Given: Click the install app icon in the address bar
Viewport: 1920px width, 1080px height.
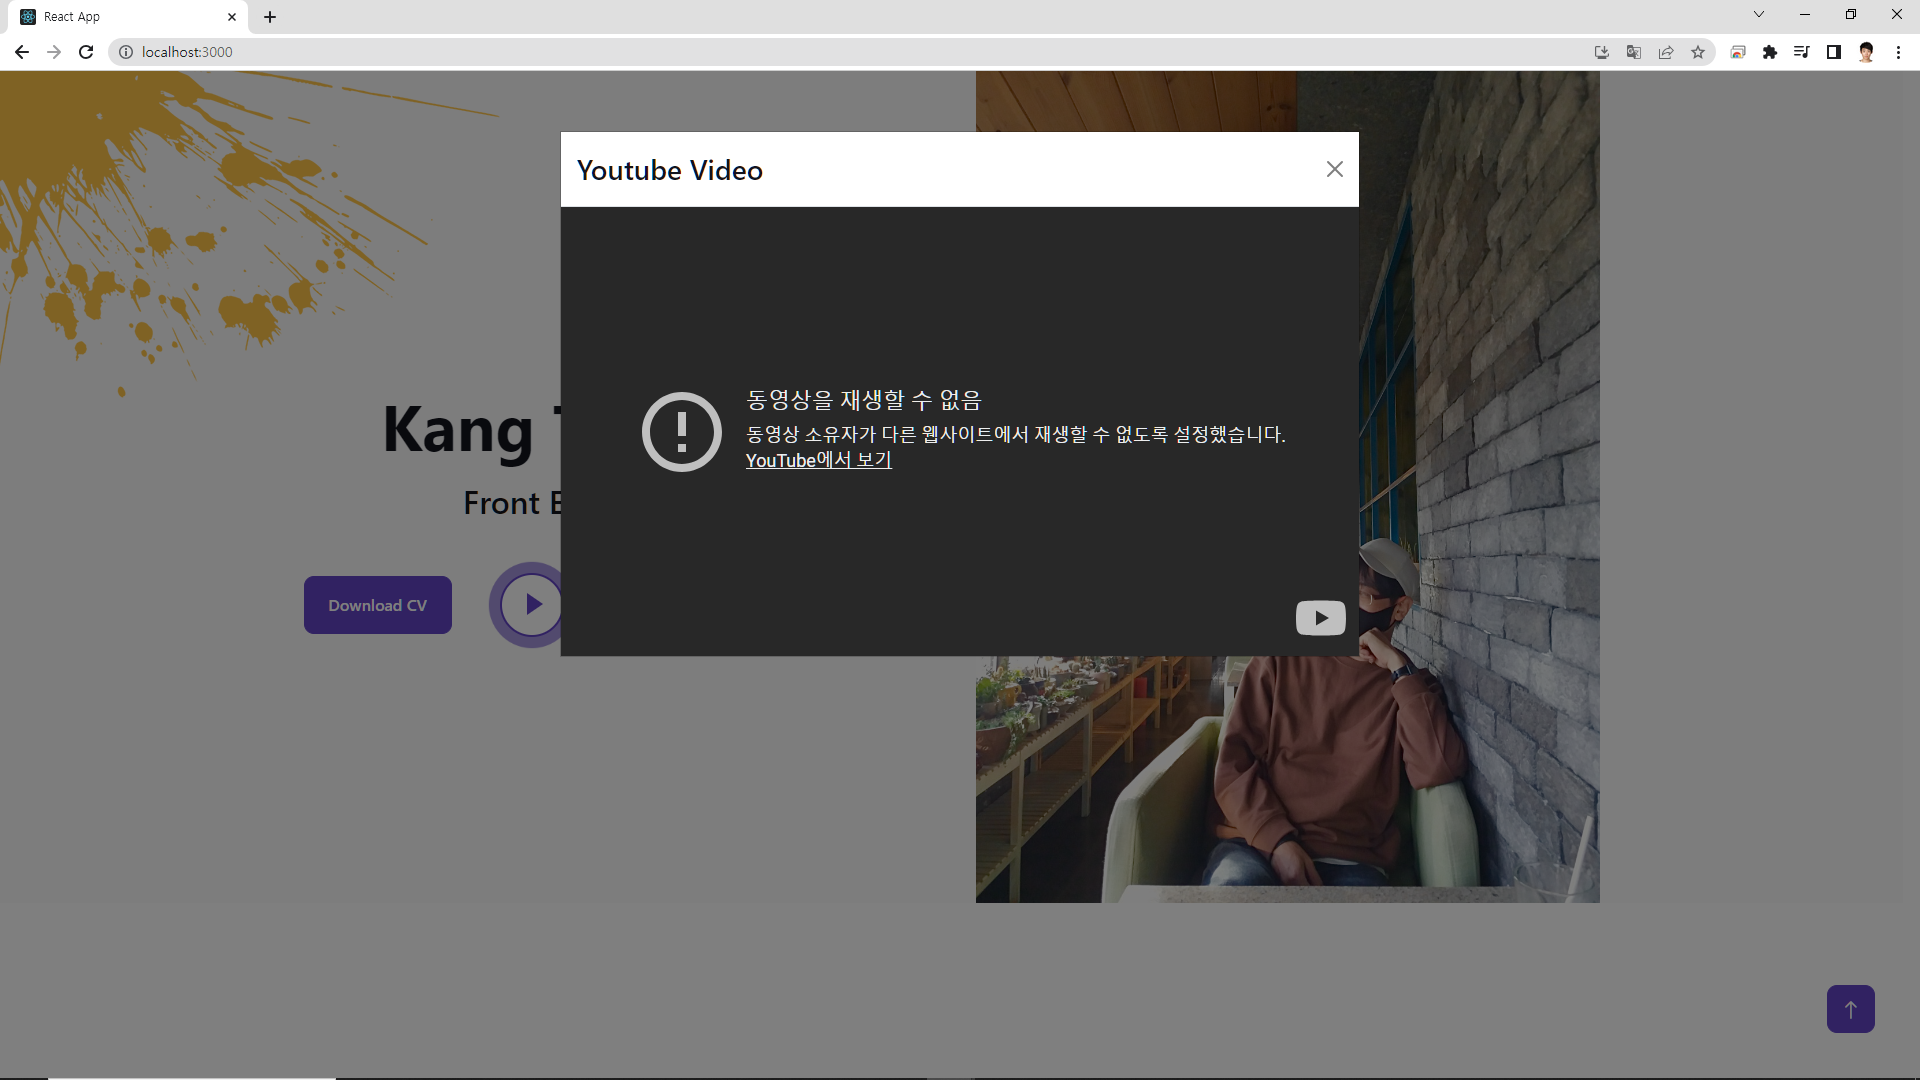Looking at the screenshot, I should 1602,52.
